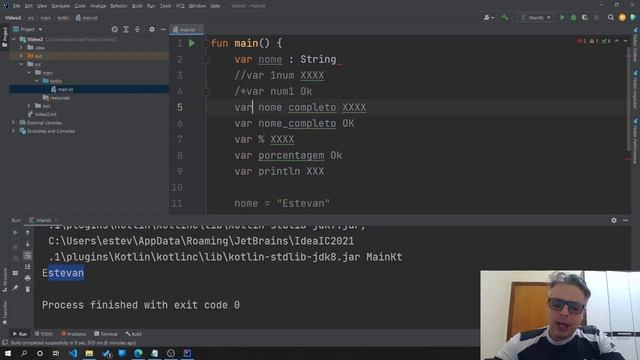This screenshot has width=640, height=360.
Task: Open the Refactor menu
Action: tap(119, 6)
